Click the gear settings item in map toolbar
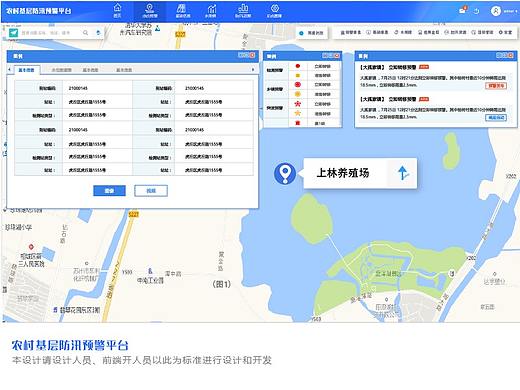Screen dimensions: 520x390 tap(505, 32)
